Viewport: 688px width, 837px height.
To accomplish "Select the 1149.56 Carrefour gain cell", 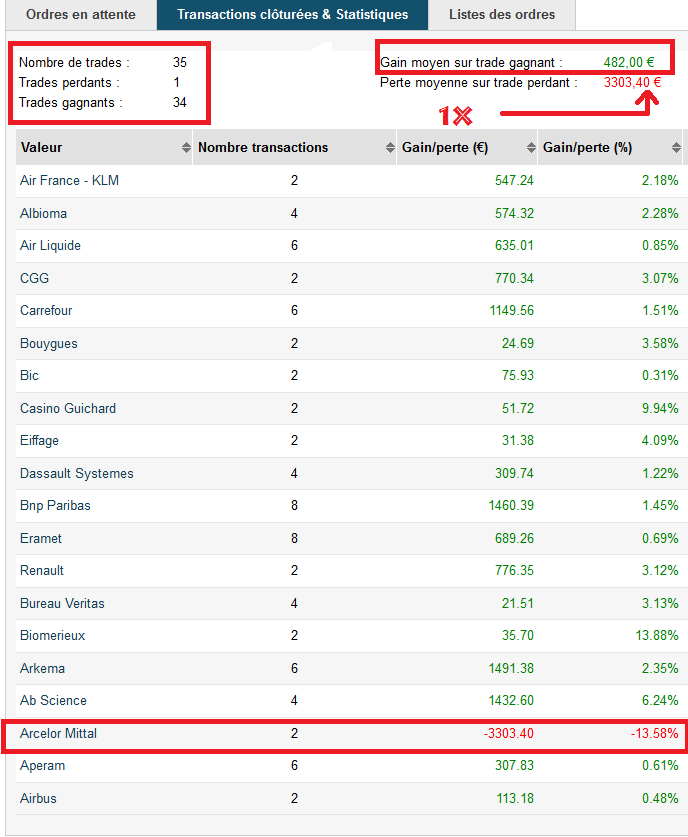I will (512, 311).
